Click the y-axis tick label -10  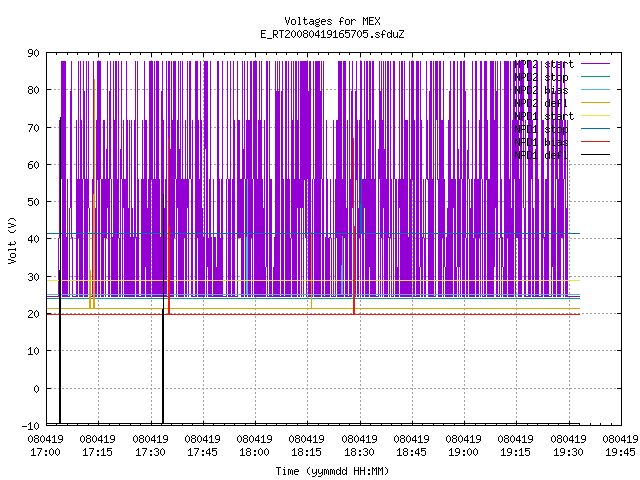pos(31,426)
